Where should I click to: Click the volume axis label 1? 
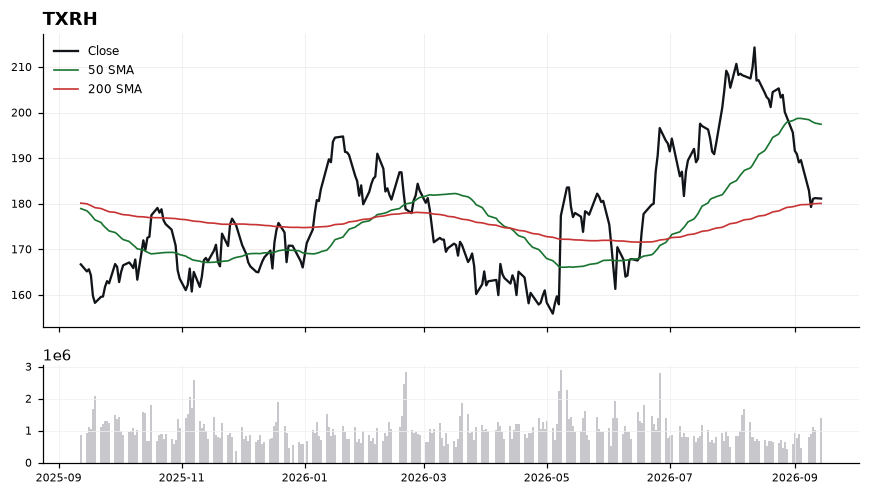29,431
